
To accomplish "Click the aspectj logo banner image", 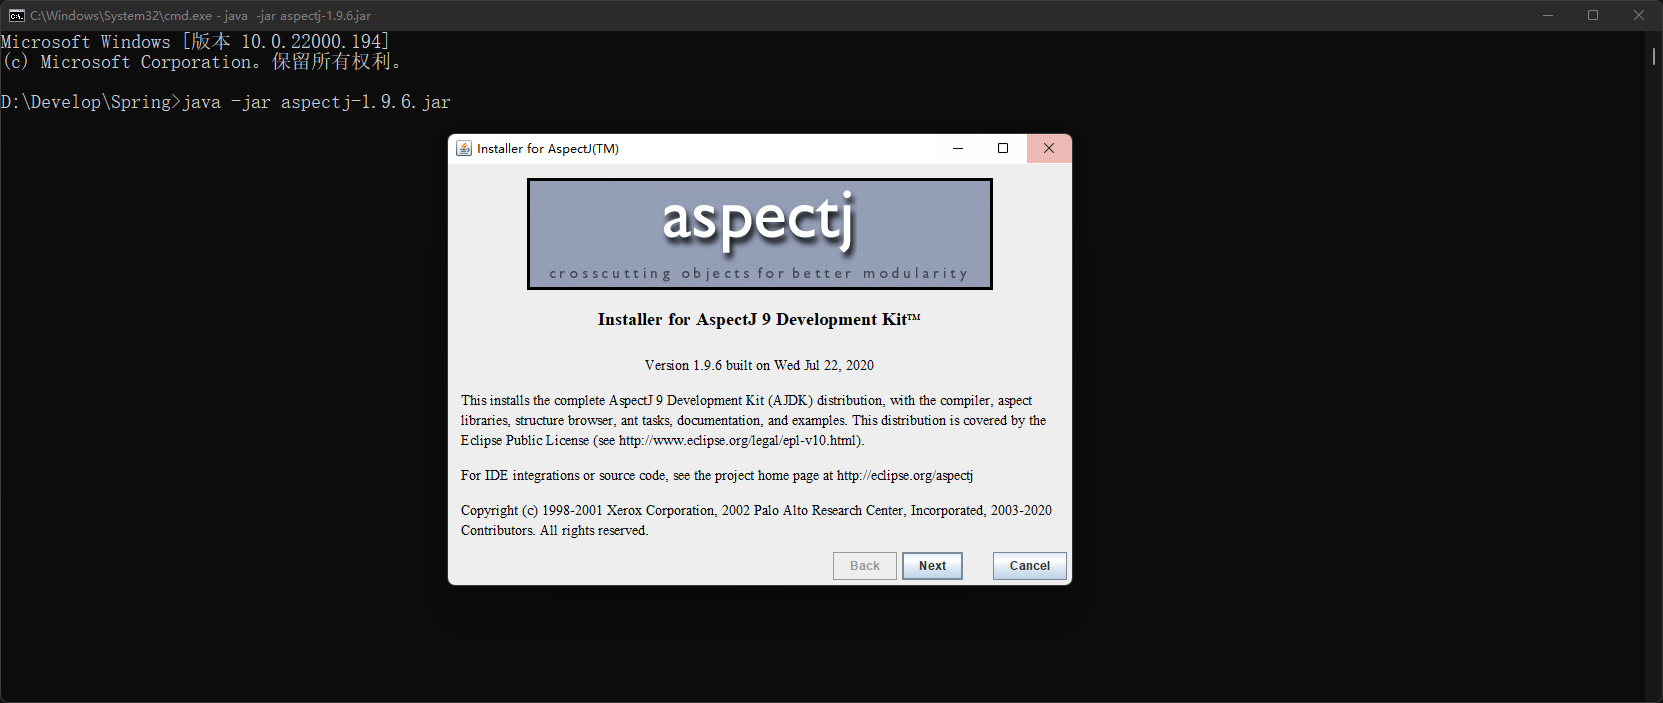I will click(x=760, y=234).
